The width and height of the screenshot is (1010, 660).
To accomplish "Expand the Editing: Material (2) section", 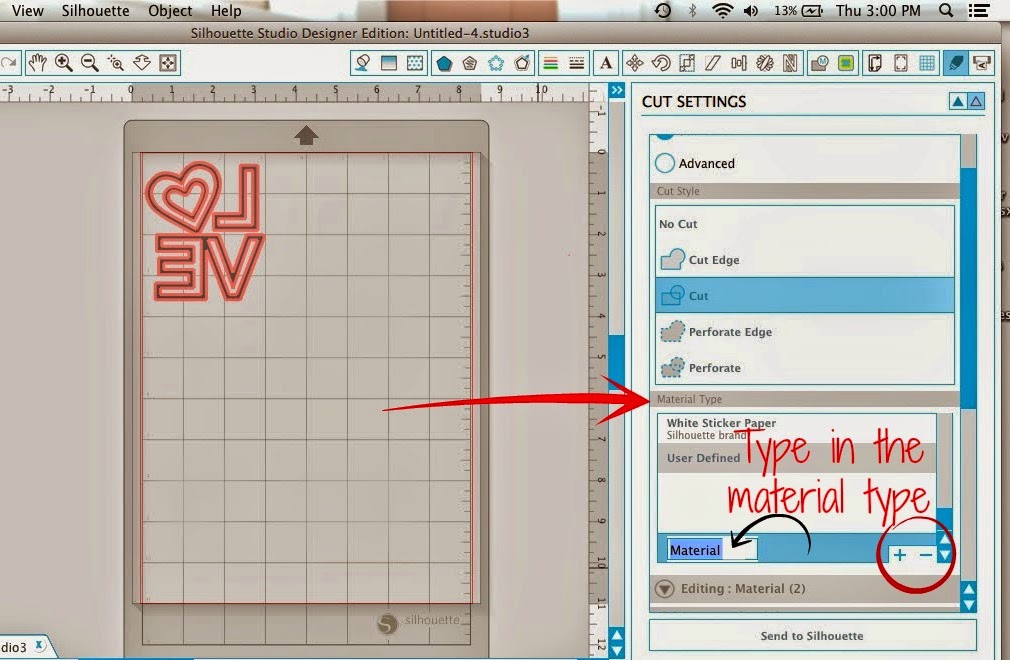I will (x=664, y=588).
